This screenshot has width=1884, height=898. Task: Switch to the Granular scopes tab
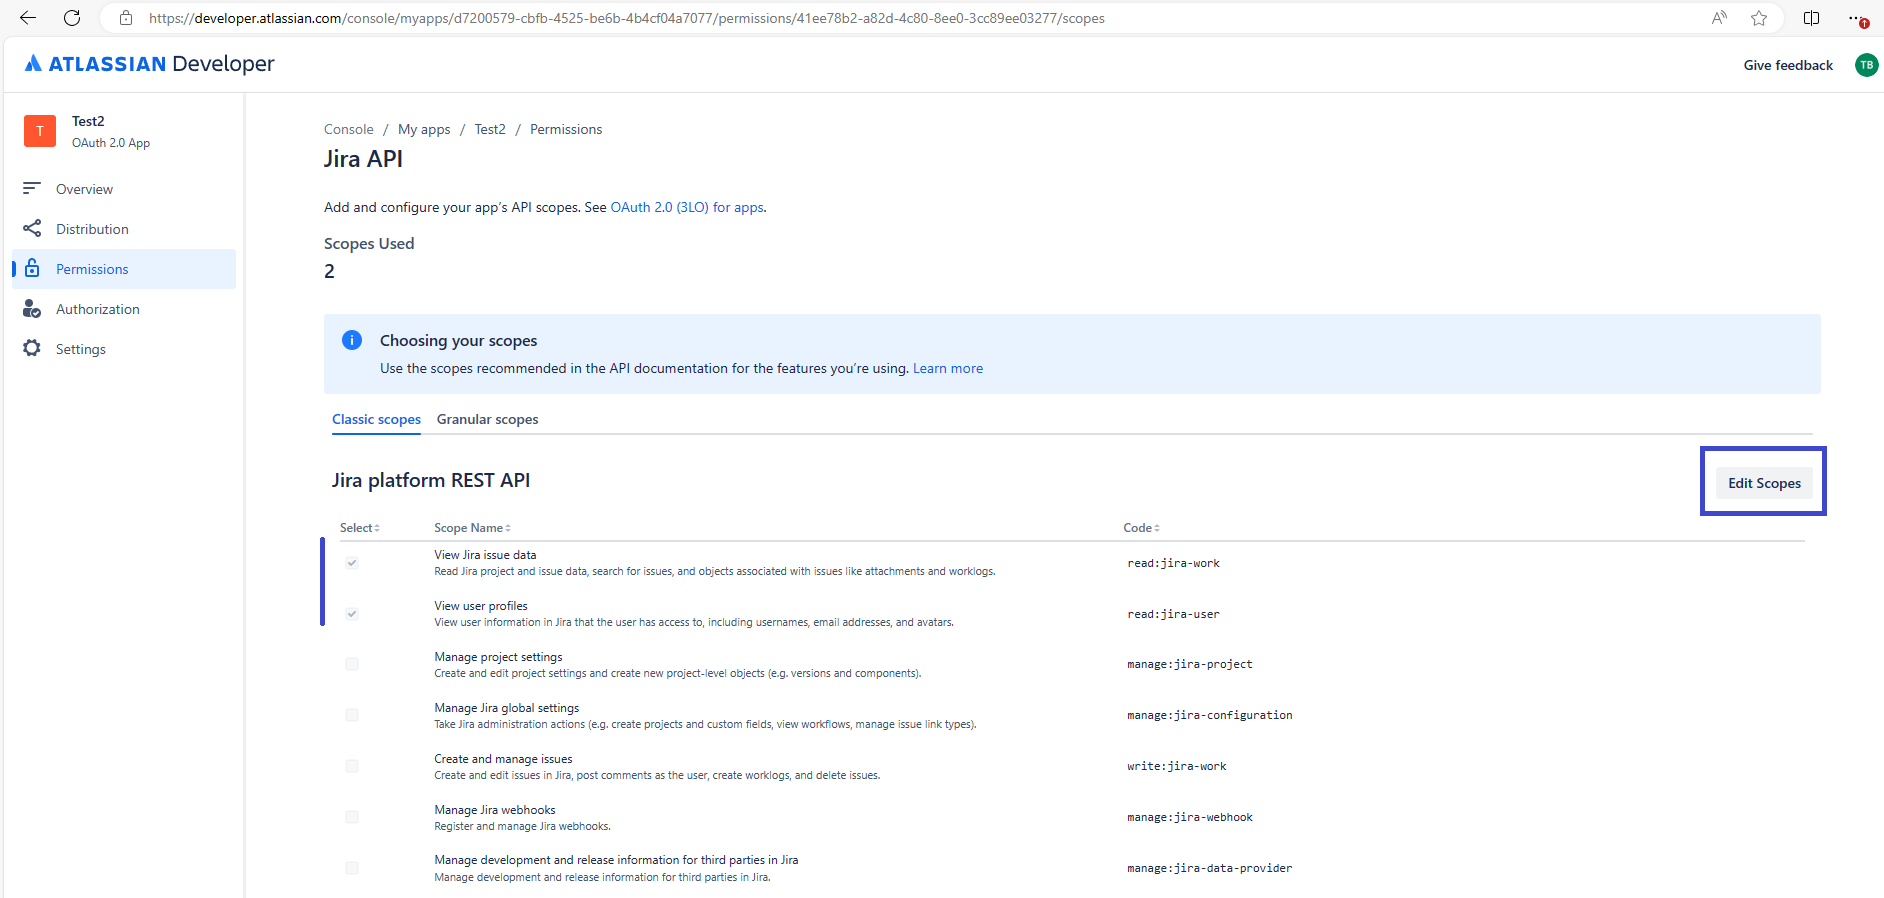coord(487,419)
